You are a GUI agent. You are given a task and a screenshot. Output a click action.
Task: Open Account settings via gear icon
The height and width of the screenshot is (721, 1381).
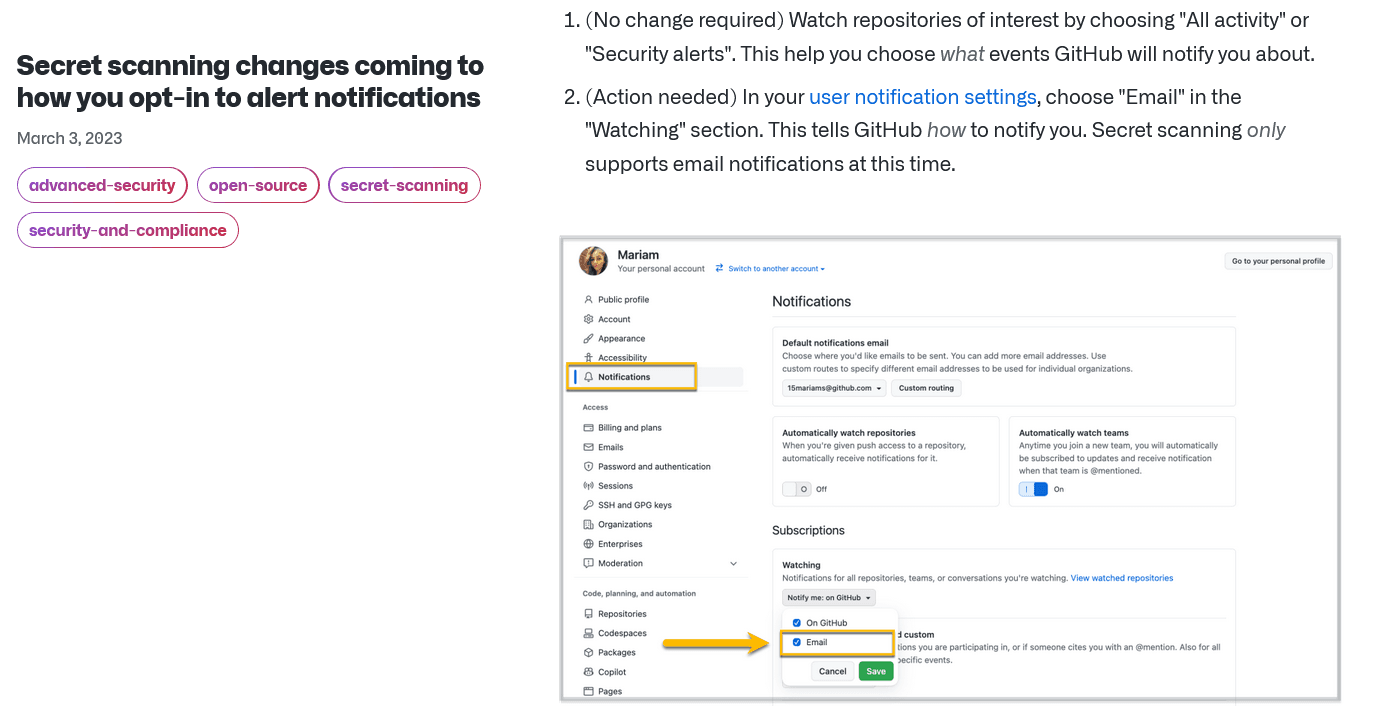tap(589, 319)
